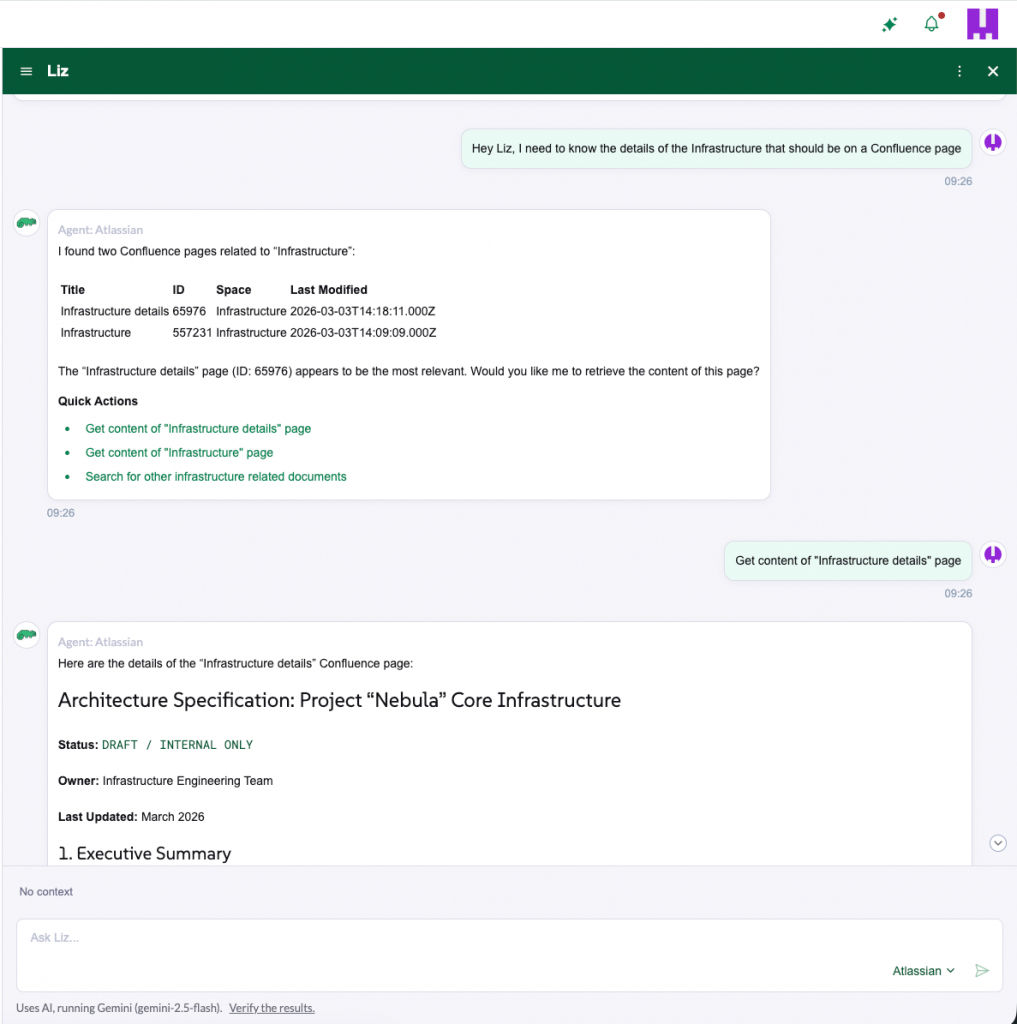This screenshot has width=1017, height=1024.
Task: Click the chevron-down button to jump to latest message
Action: 997,843
